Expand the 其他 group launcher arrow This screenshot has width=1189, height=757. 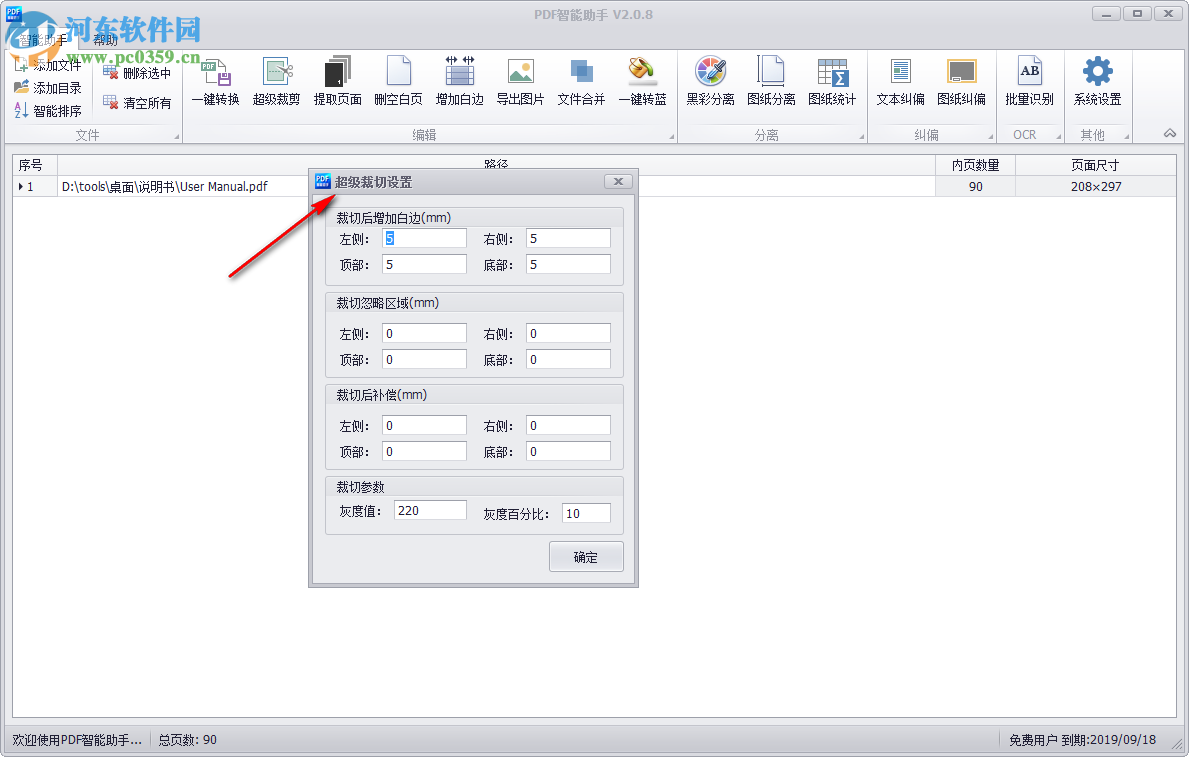(1127, 137)
